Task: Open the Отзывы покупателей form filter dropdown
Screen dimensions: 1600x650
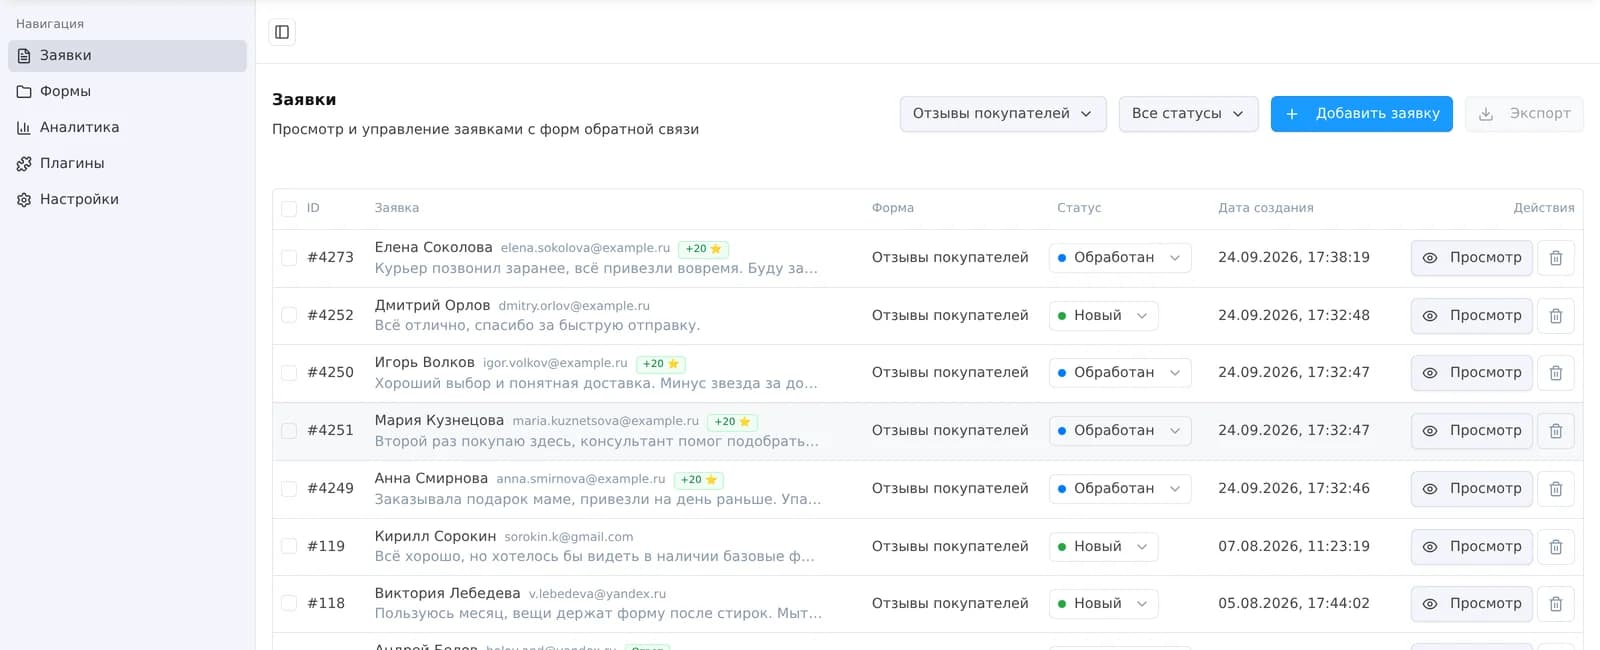Action: pos(1003,114)
